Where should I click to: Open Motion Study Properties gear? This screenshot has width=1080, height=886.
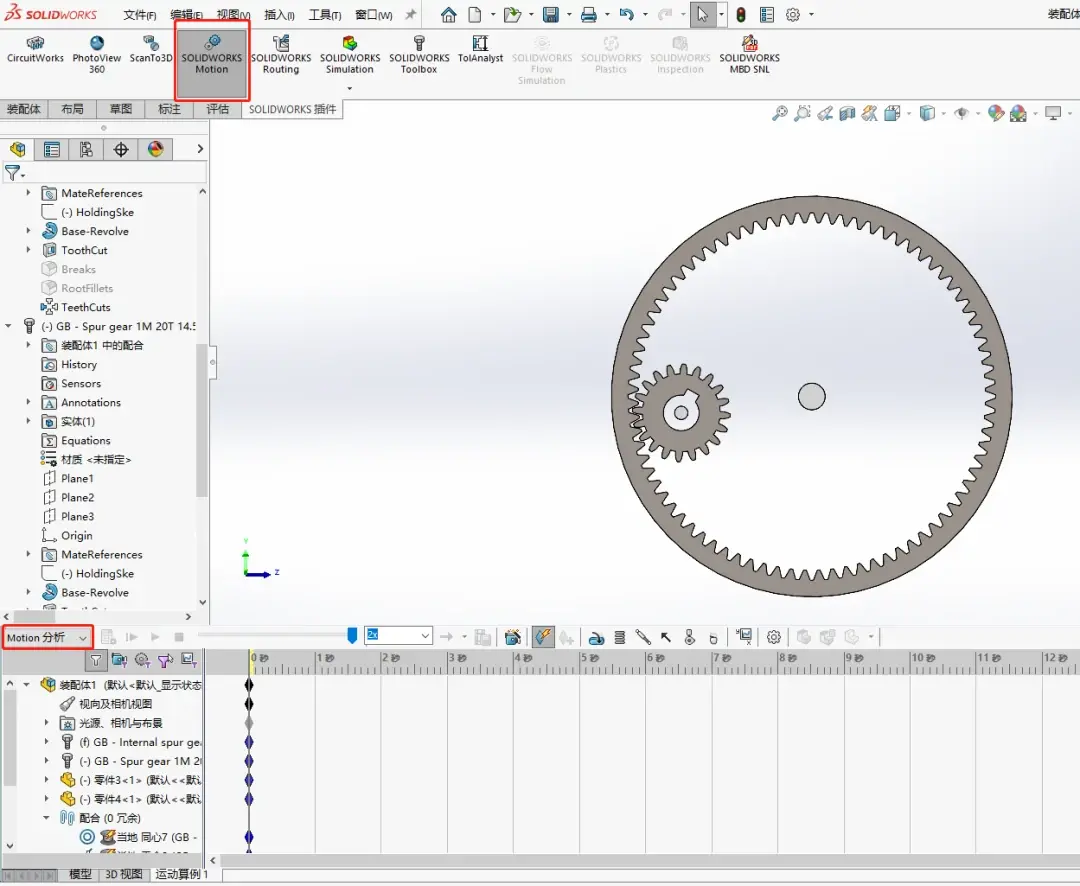[x=773, y=637]
